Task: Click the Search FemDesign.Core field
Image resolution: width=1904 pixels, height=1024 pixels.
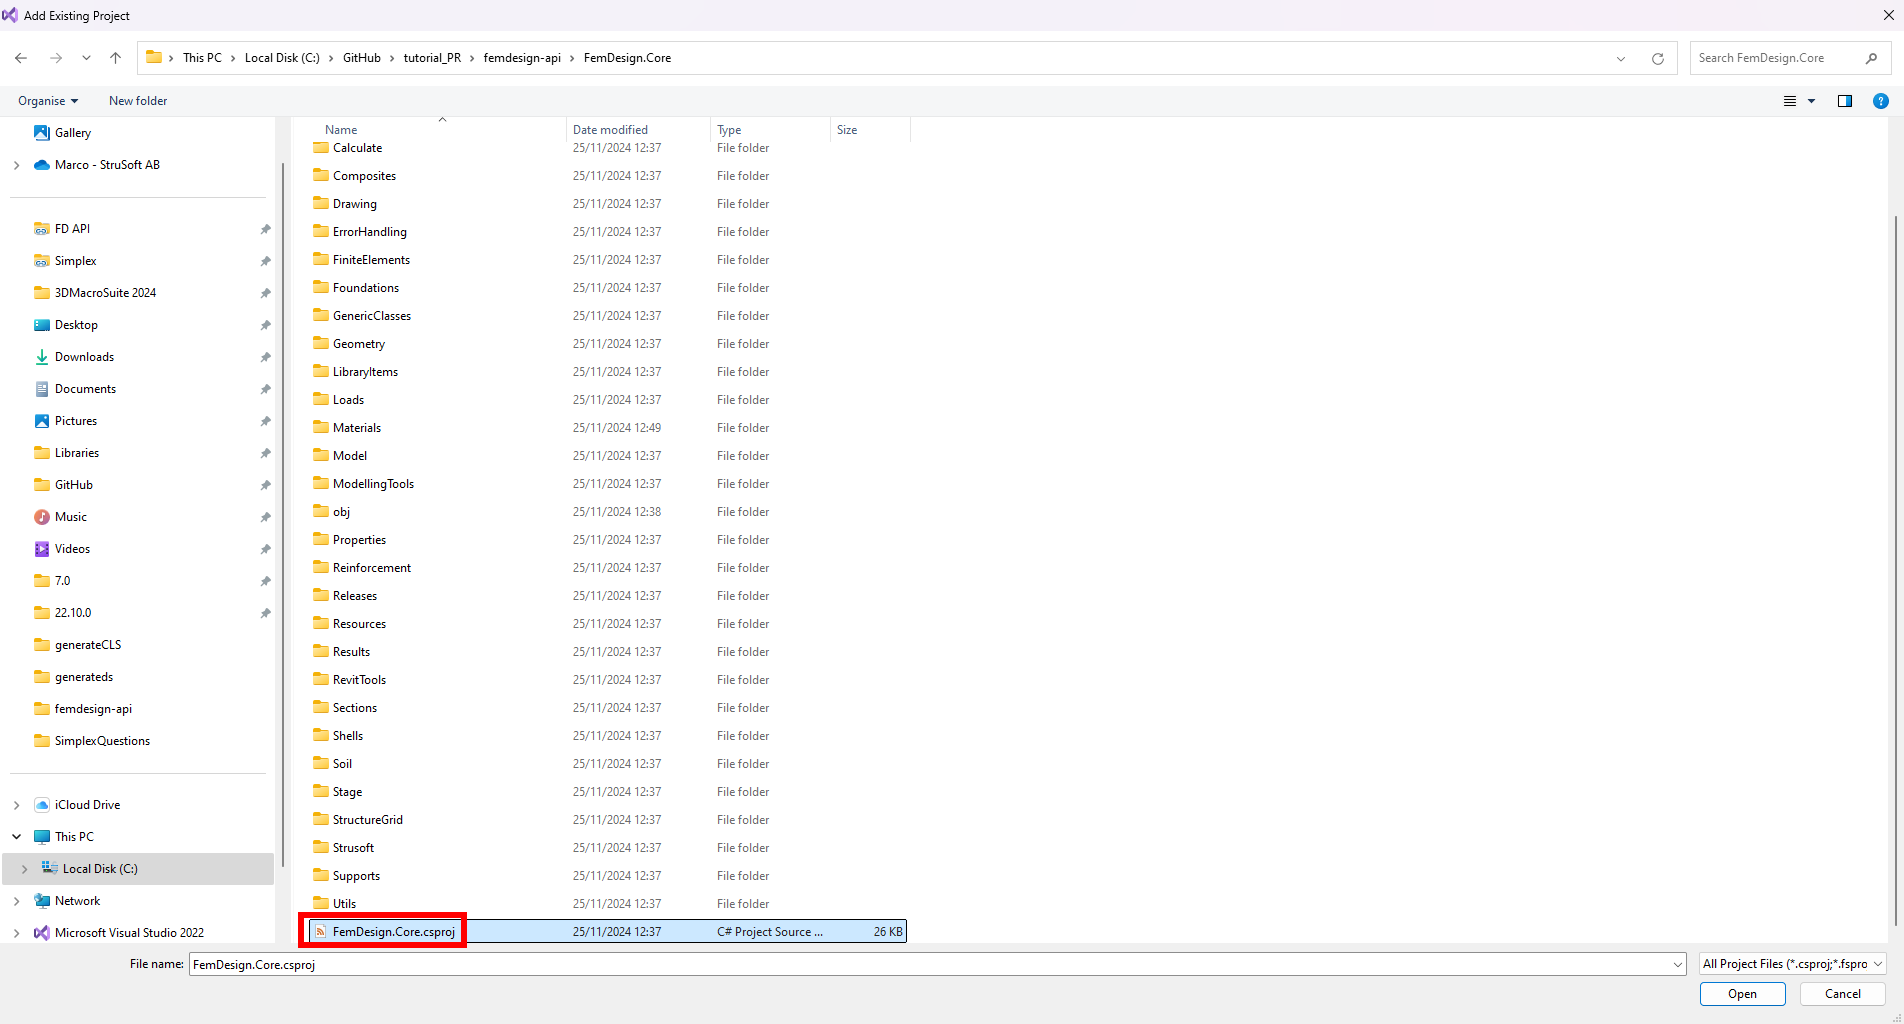Action: [1776, 58]
